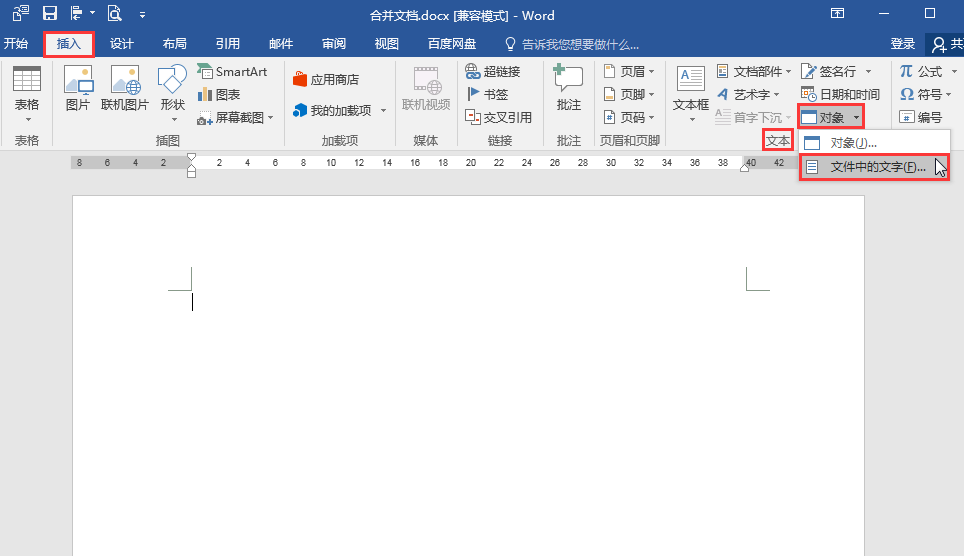Insert a chart via 图表

[x=219, y=95]
